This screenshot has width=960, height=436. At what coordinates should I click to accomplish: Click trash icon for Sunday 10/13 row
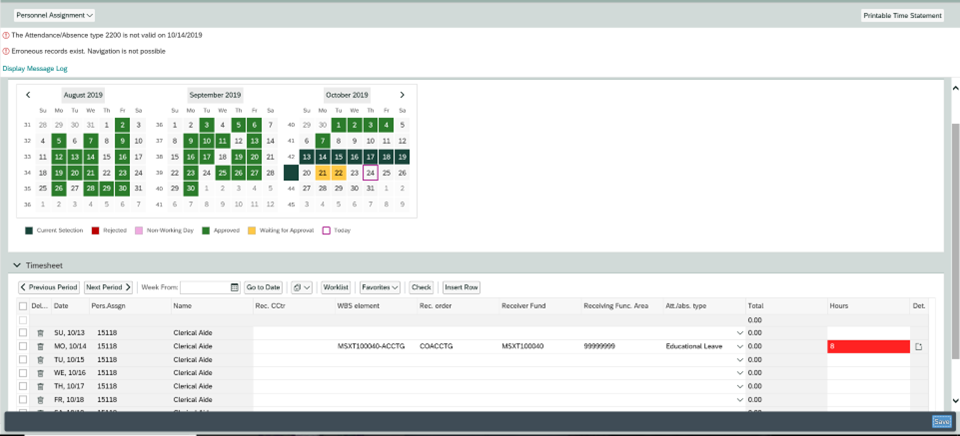coord(40,333)
